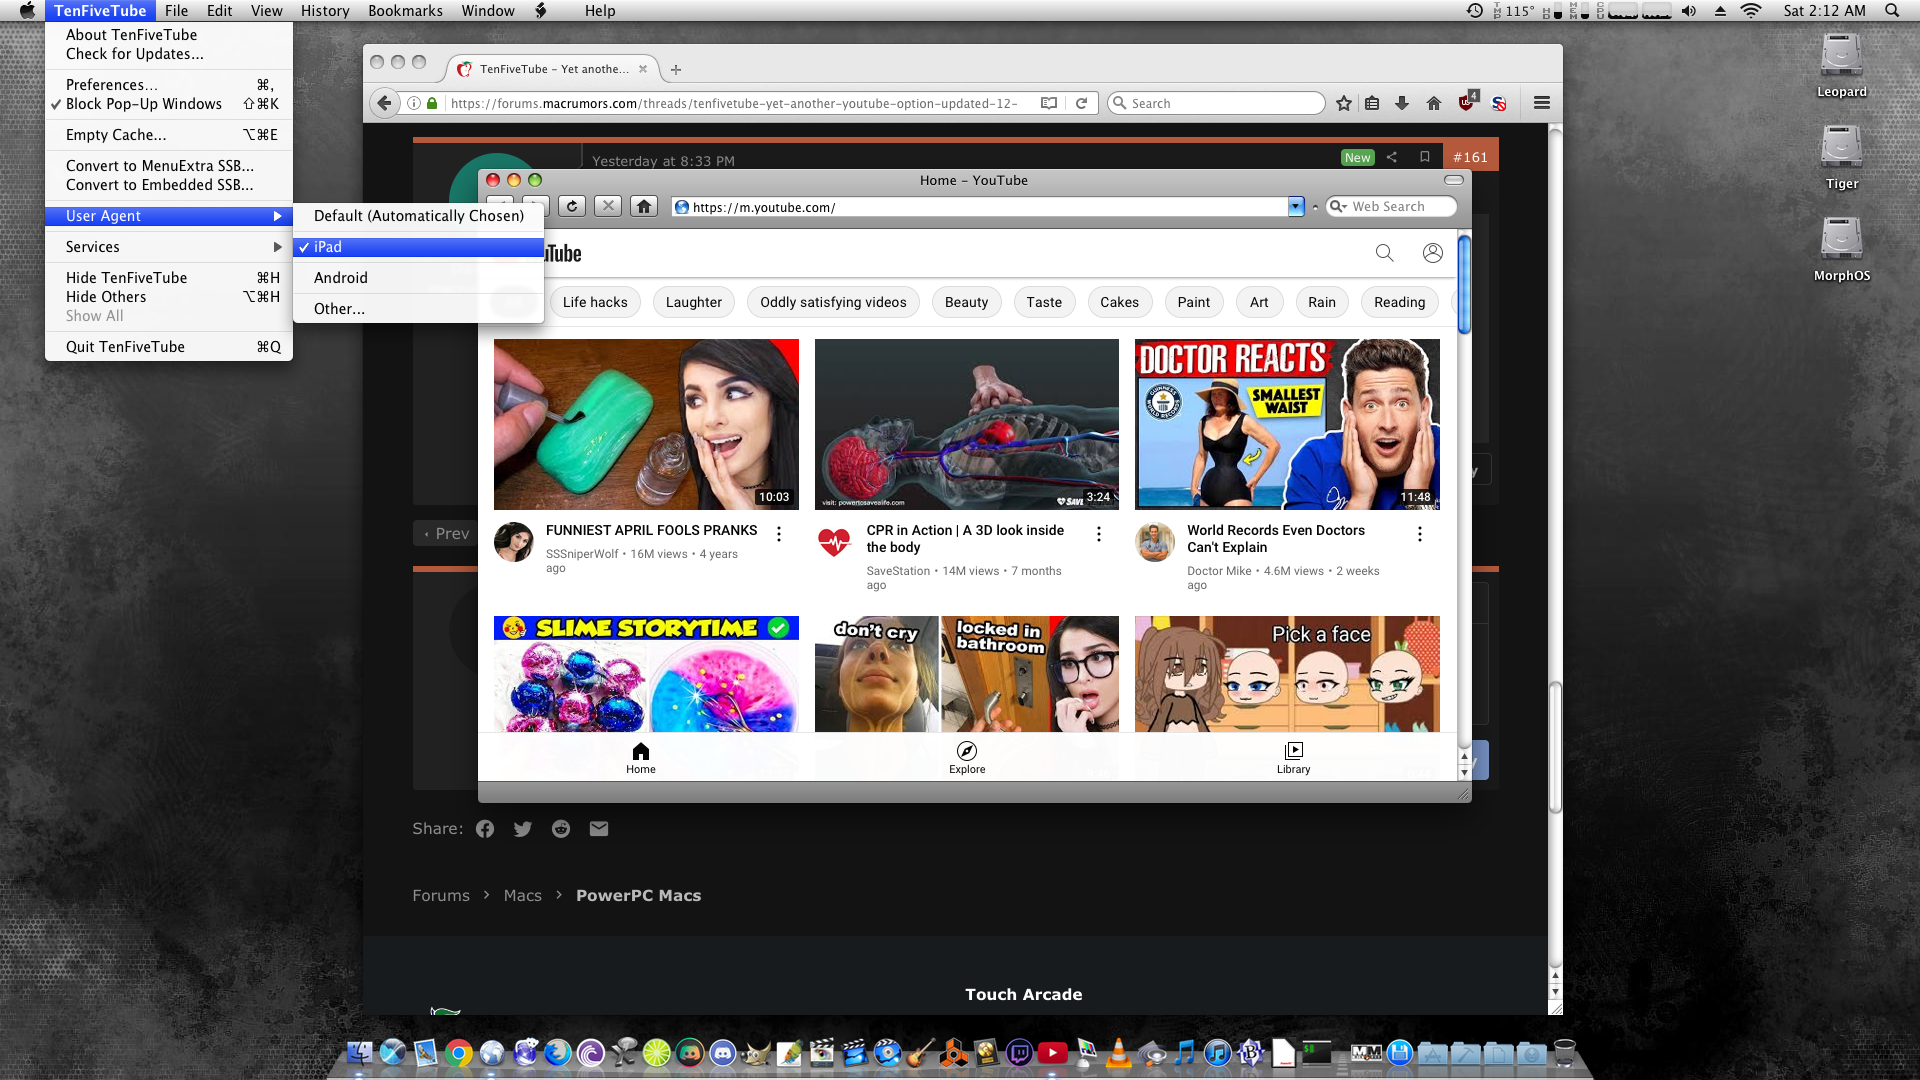The image size is (1920, 1080).
Task: Select Android user agent option
Action: coord(418,278)
